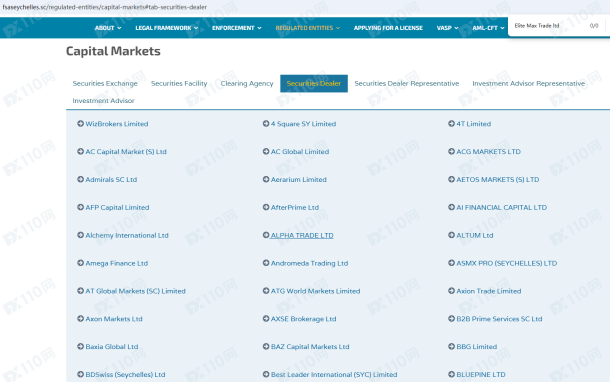Viewport: 610px width, 382px height.
Task: Click the arrow icon beside Andromeda Trading Ltd
Action: click(266, 263)
